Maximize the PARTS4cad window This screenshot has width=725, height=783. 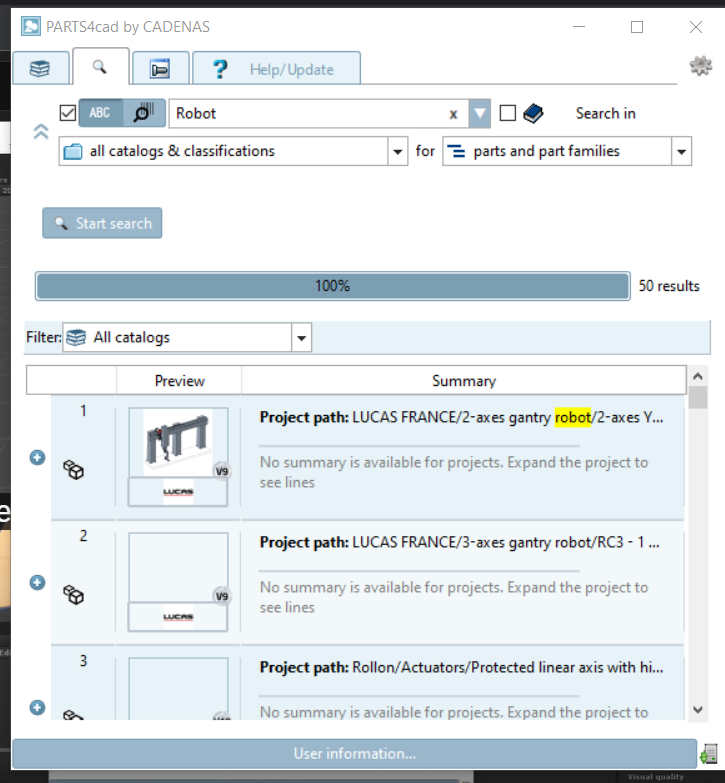point(637,27)
